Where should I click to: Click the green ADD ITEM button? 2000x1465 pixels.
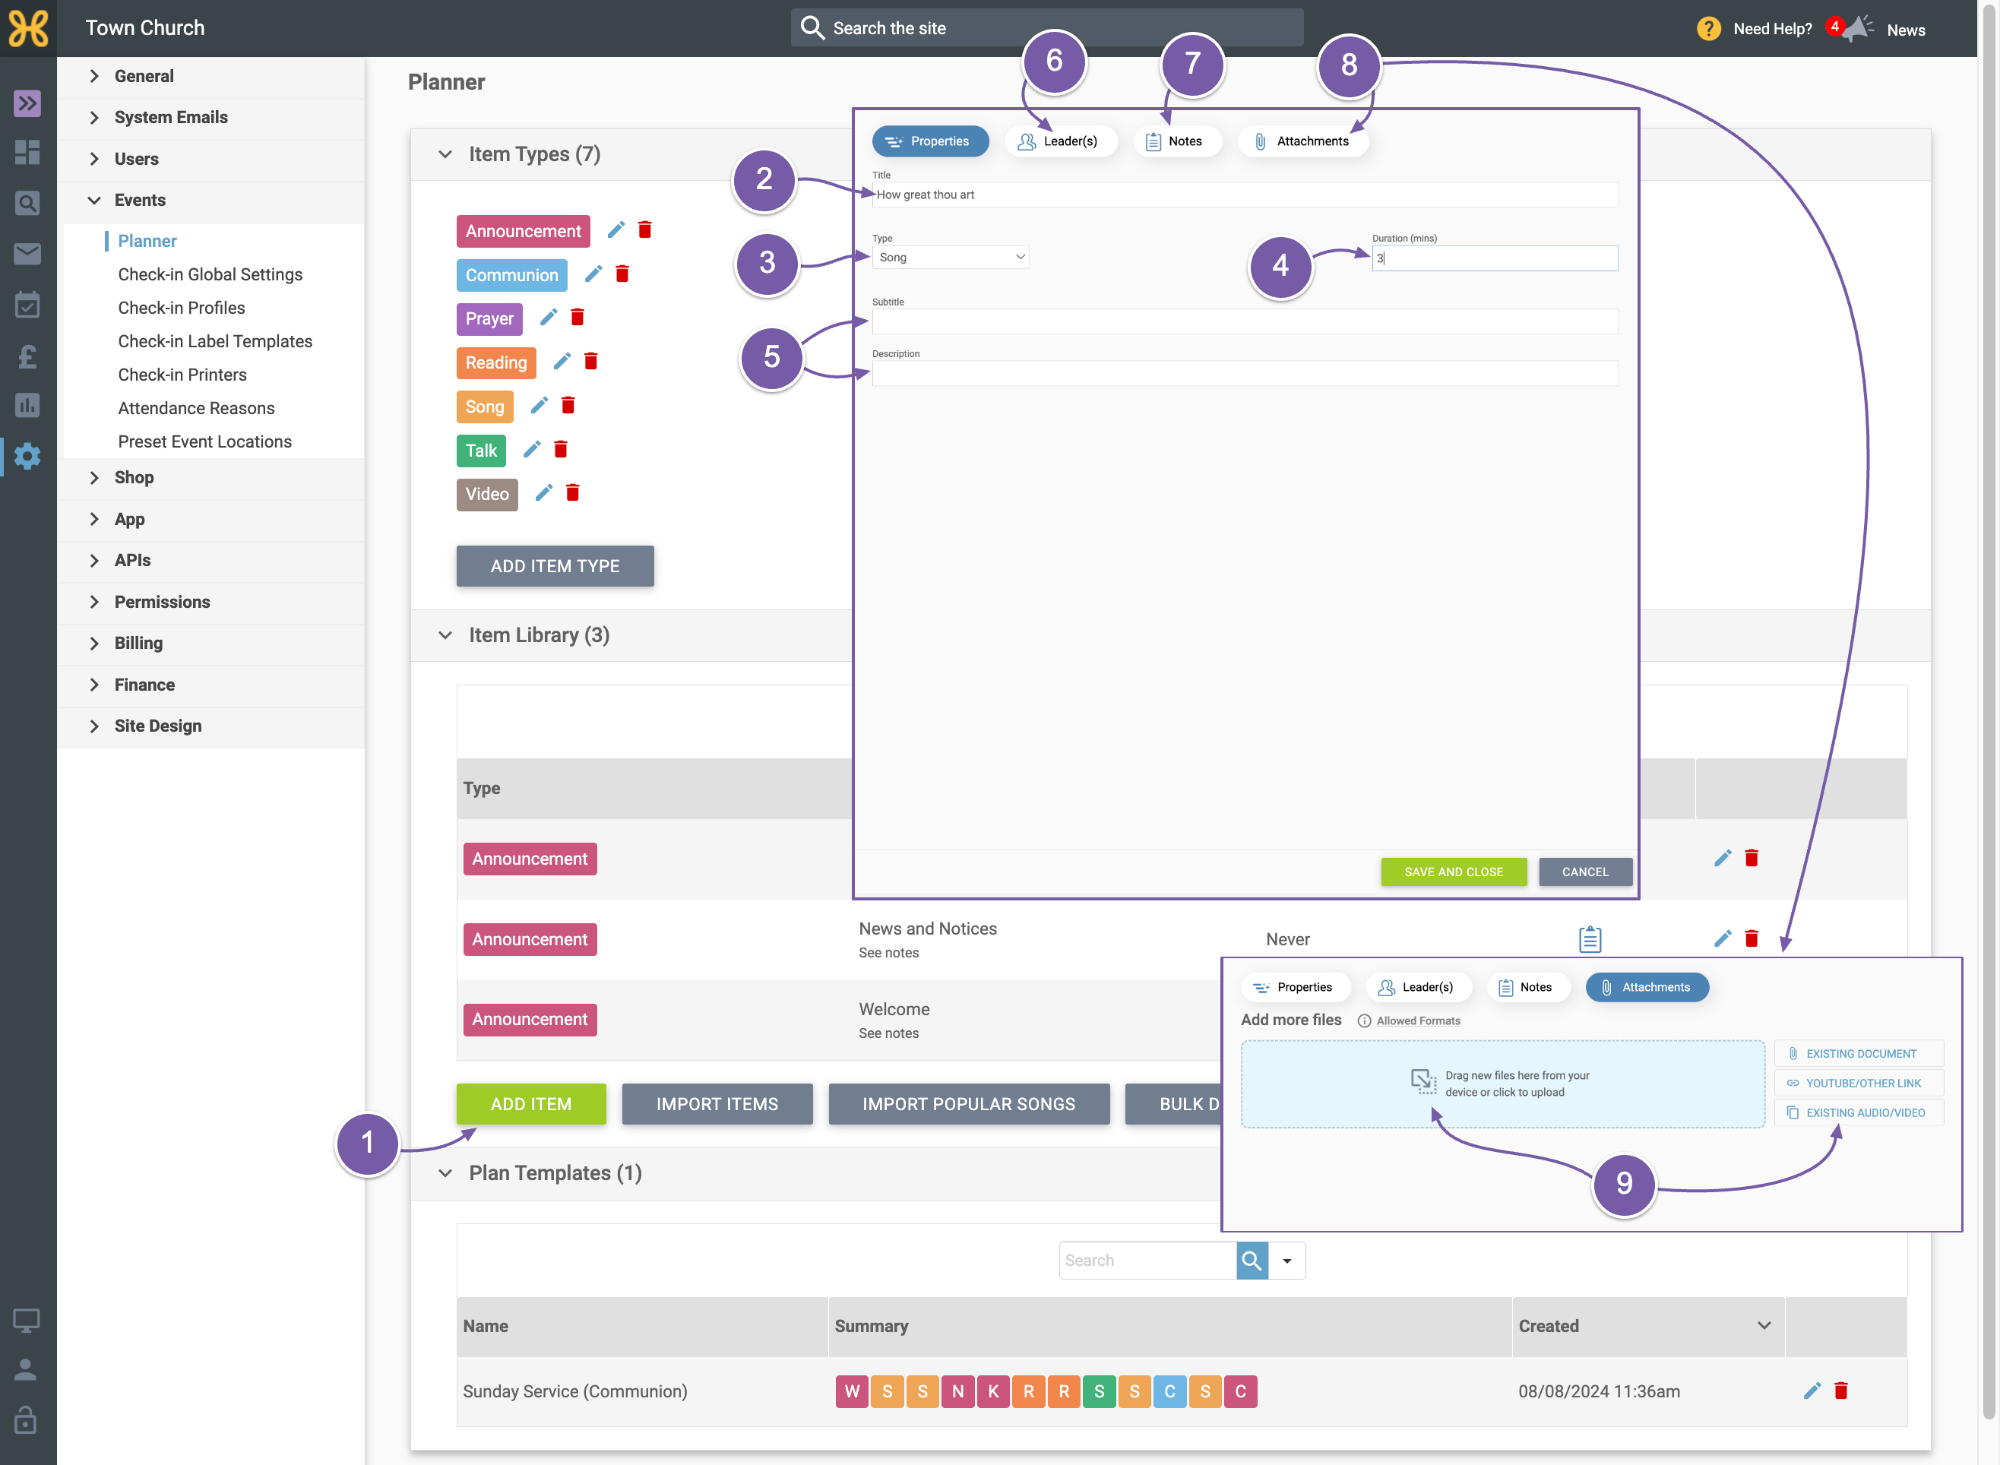[531, 1104]
